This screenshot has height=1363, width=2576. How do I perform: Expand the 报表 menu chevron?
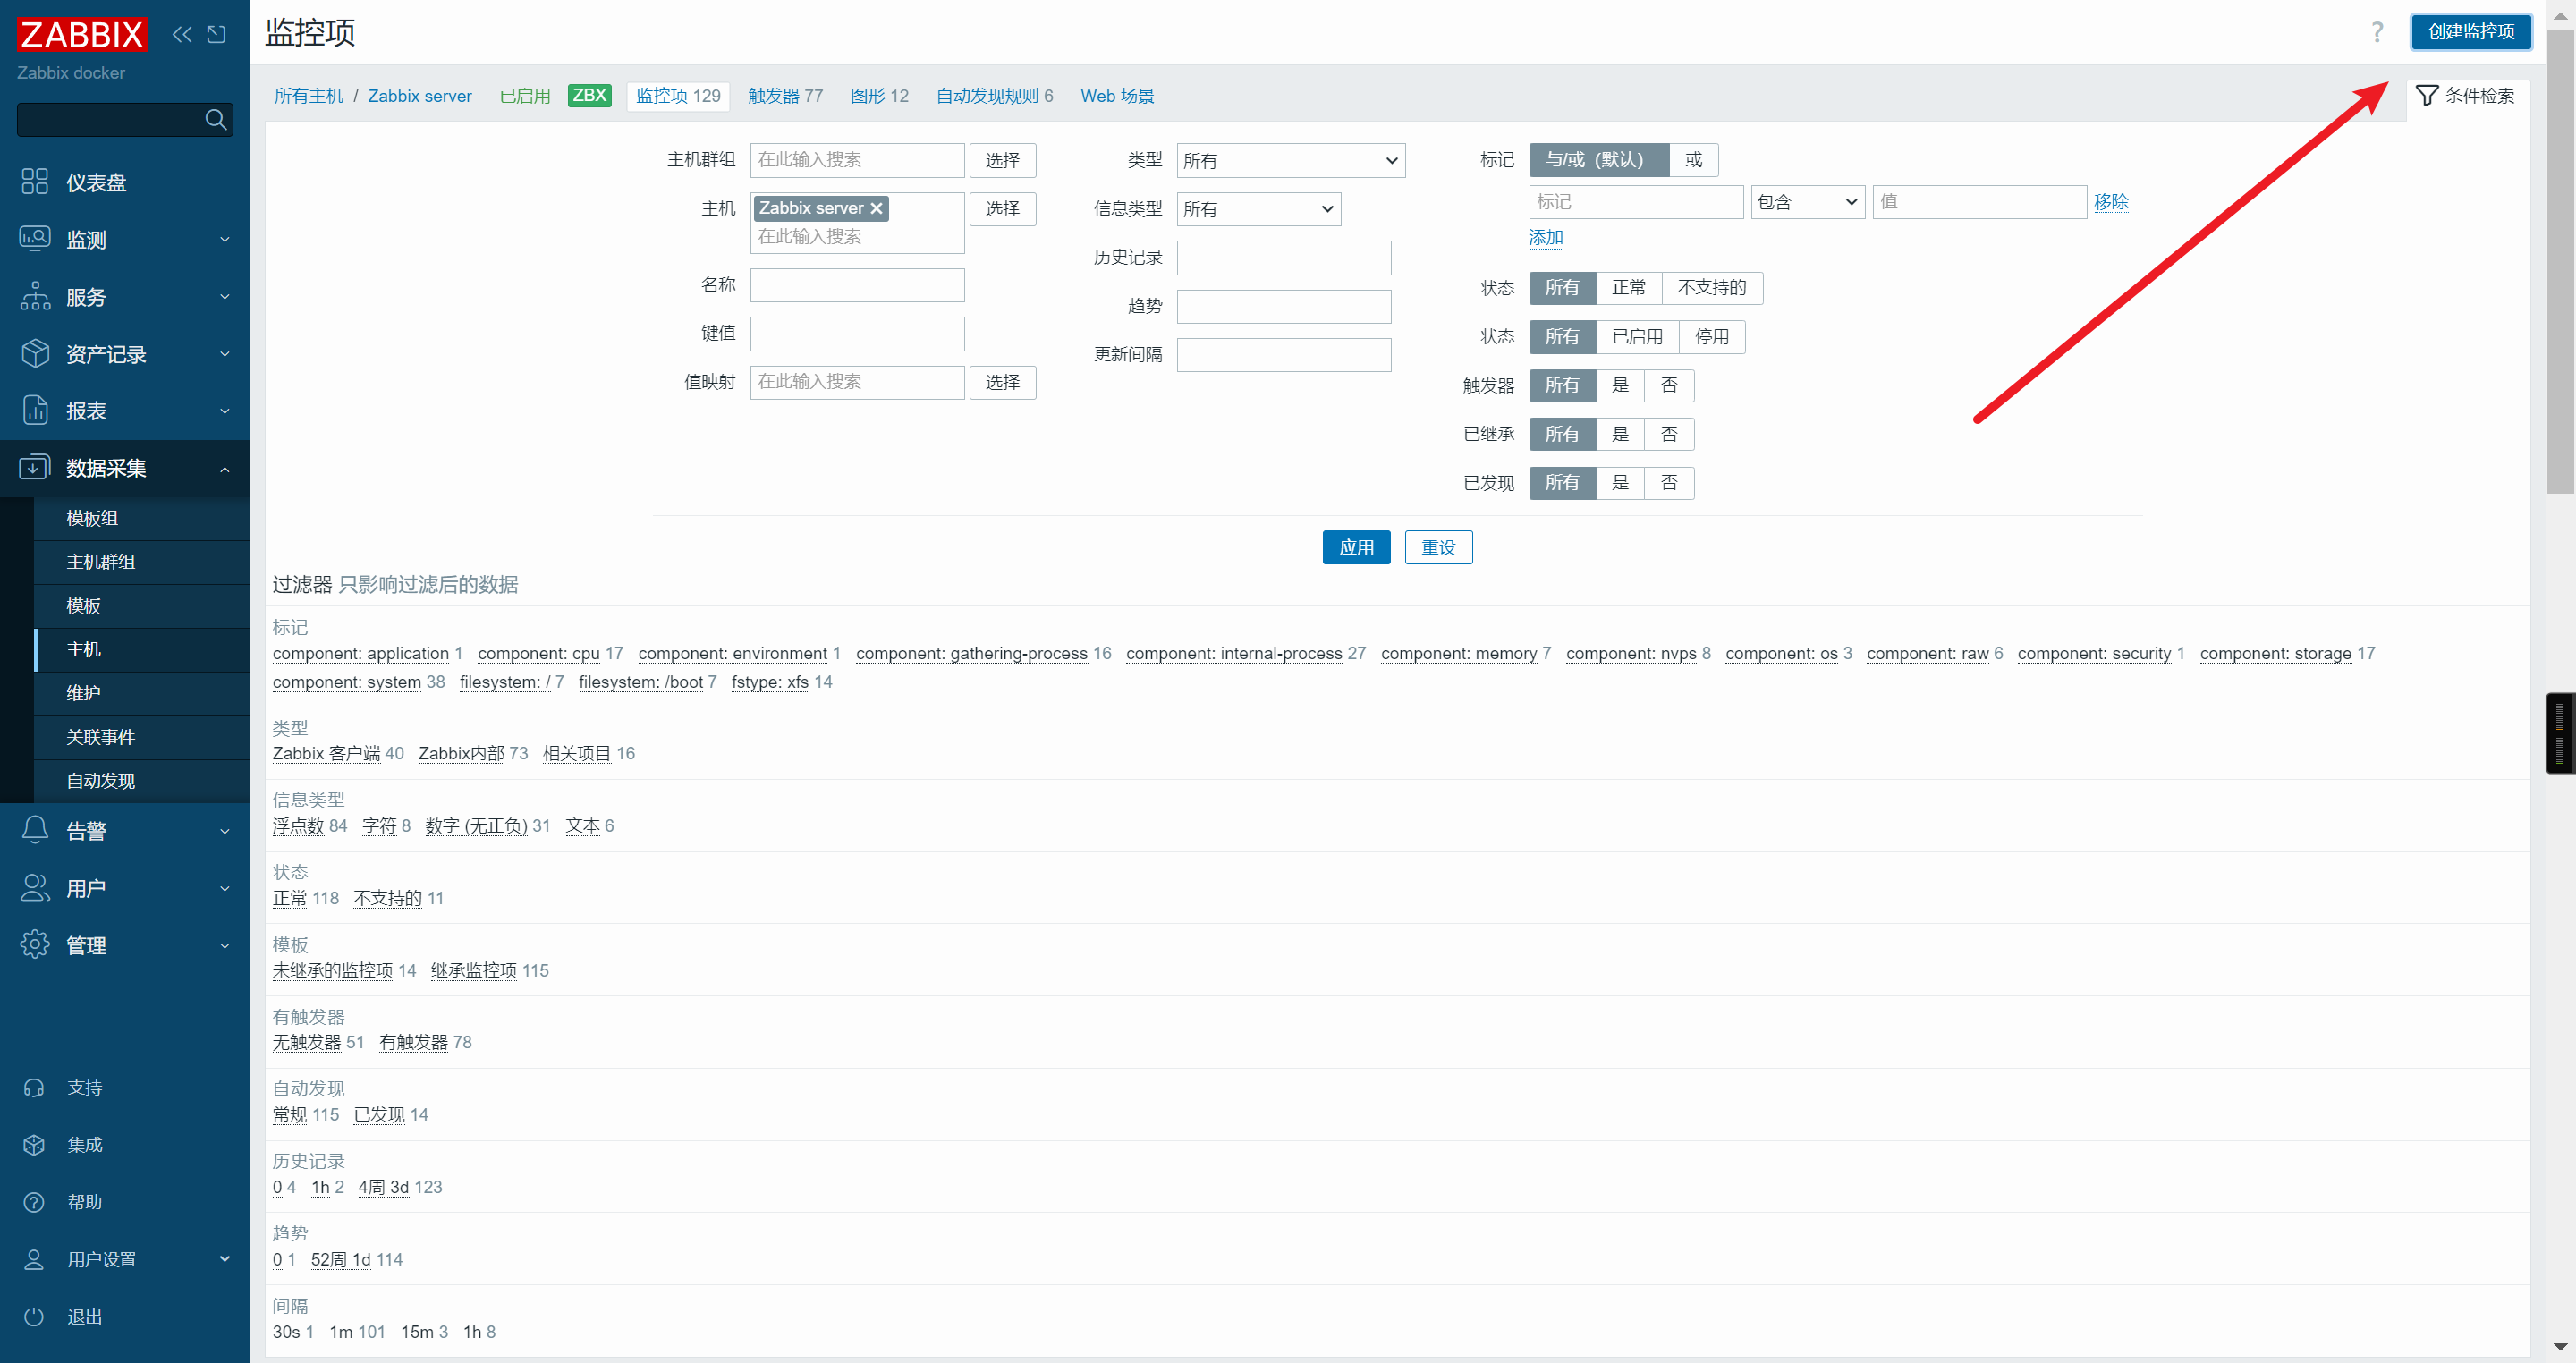pos(225,411)
